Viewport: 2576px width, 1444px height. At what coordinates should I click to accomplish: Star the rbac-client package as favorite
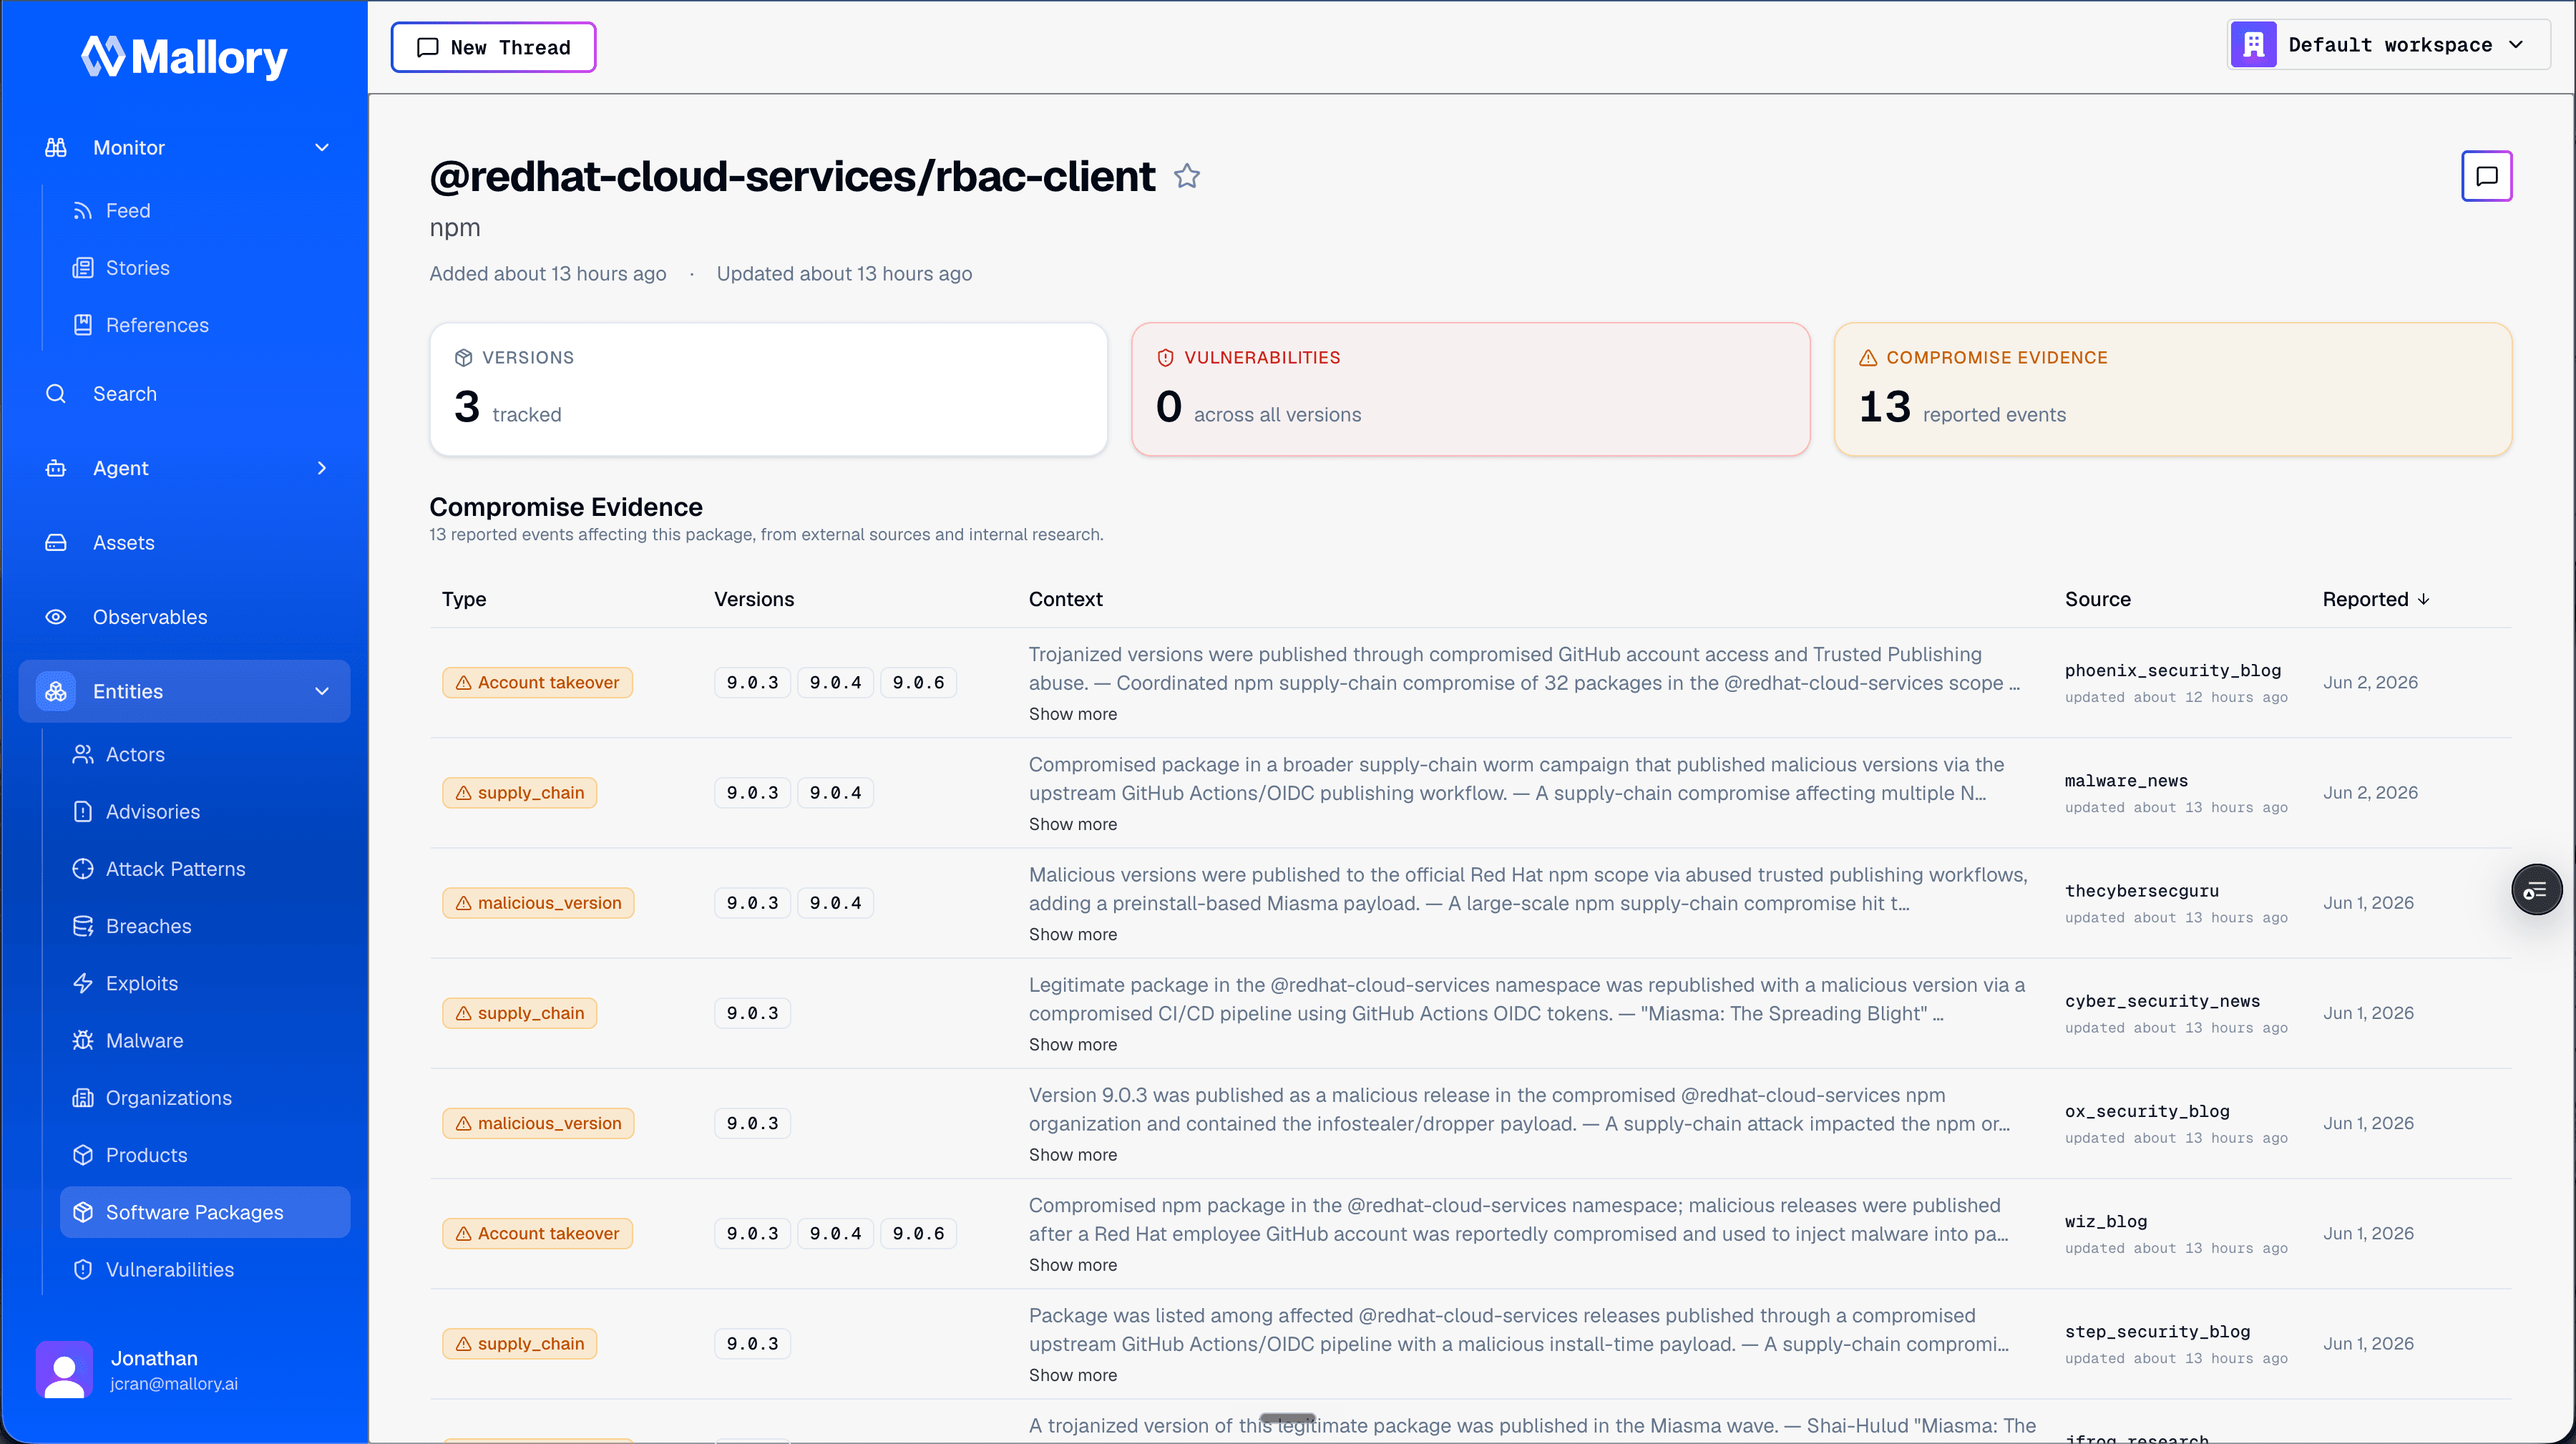pyautogui.click(x=1187, y=176)
